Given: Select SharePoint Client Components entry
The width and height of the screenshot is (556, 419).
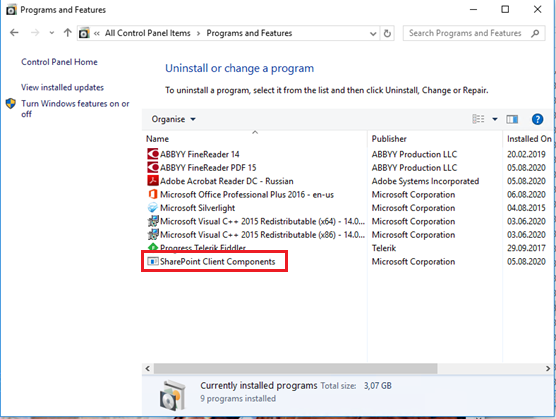Looking at the screenshot, I should [217, 262].
